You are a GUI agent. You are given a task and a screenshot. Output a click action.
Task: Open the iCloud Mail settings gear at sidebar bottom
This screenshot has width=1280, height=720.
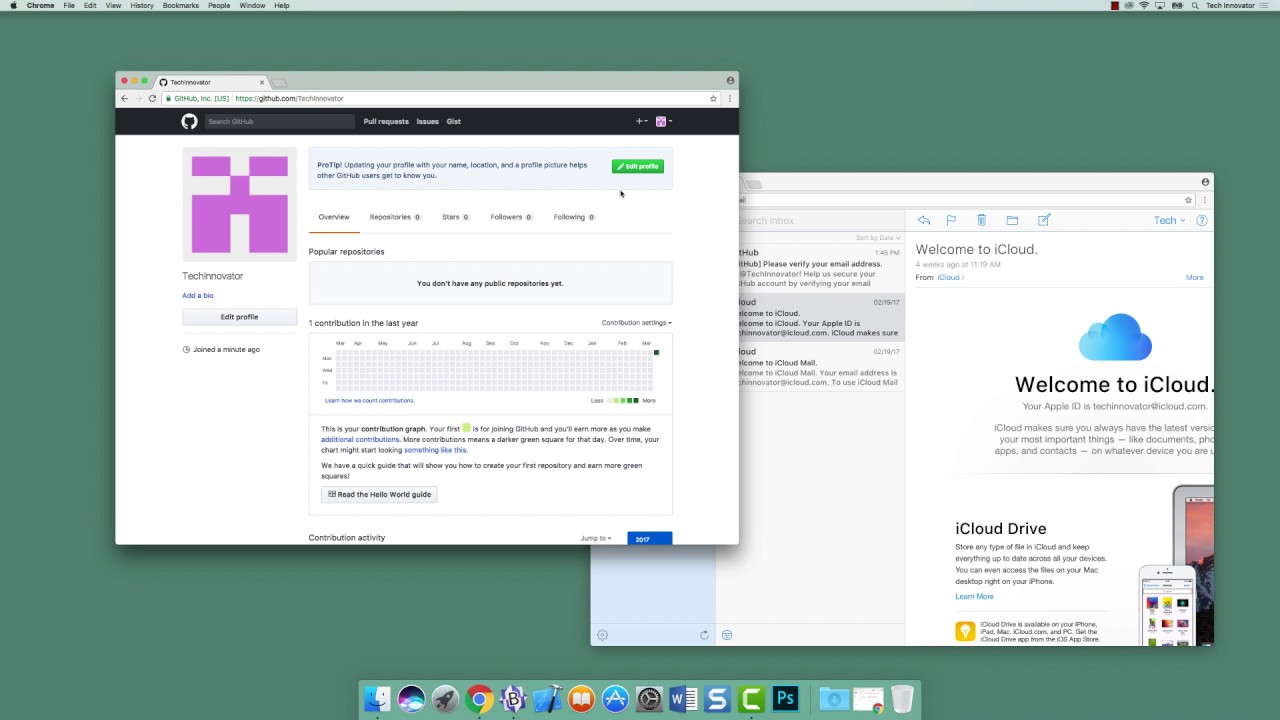602,635
